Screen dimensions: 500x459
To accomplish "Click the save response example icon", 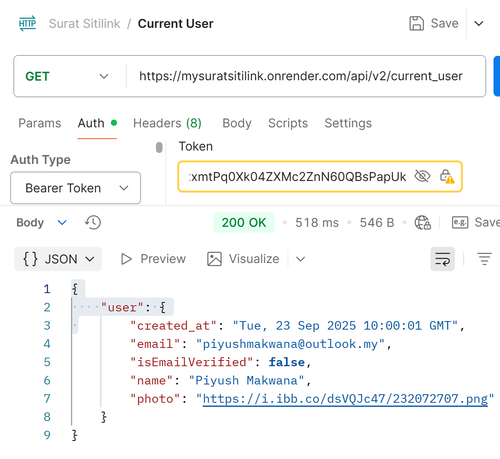I will click(460, 222).
